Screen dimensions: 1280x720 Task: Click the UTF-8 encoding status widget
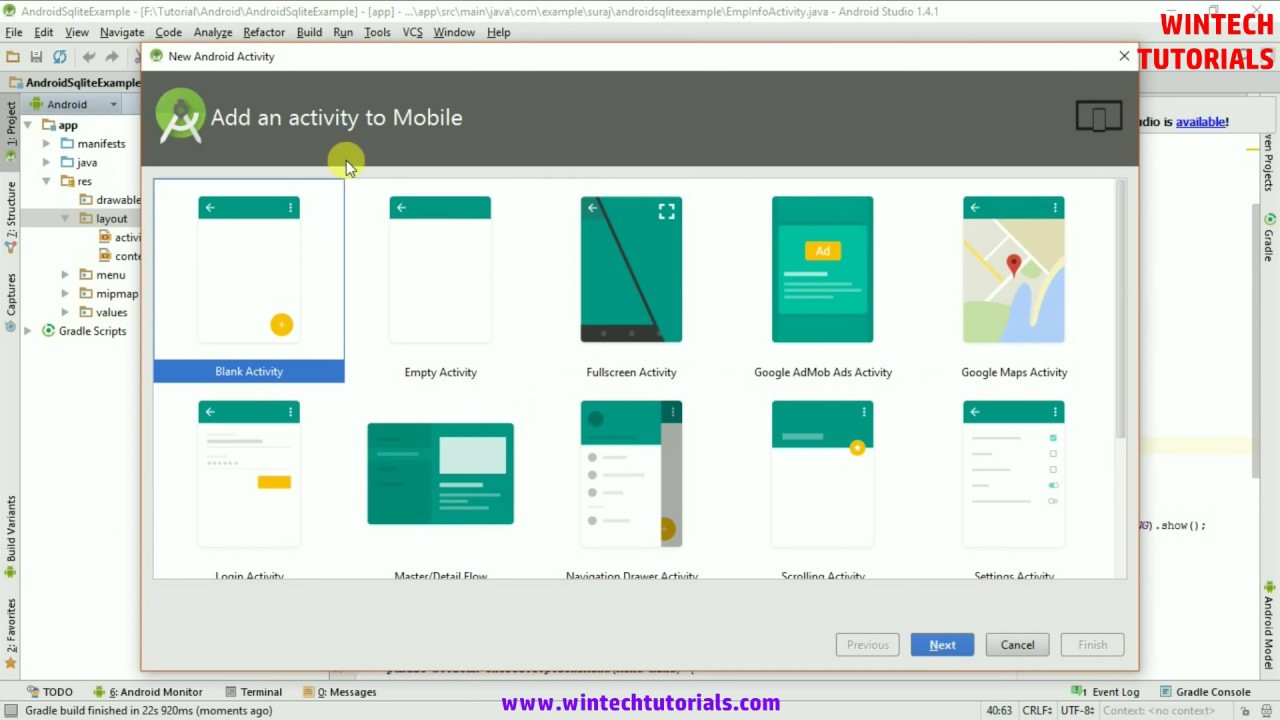(x=1078, y=711)
